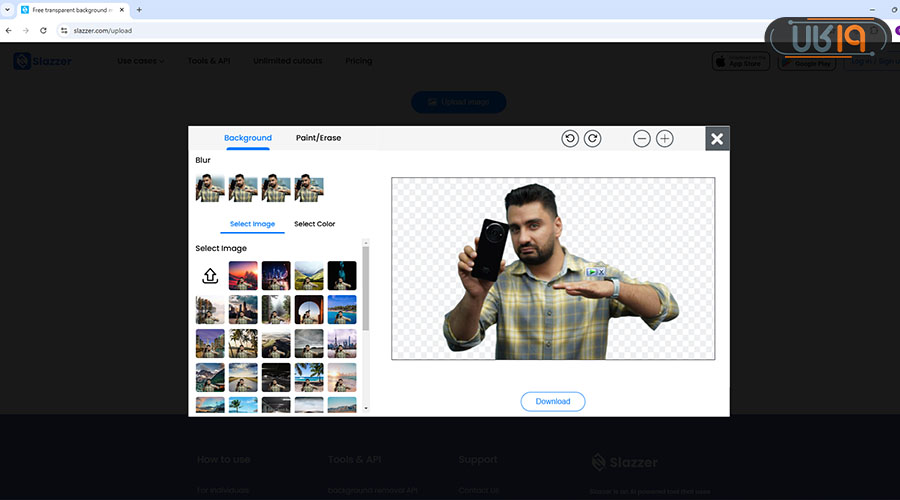Switch to the Paint/Erase tab
The image size is (900, 500).
[318, 138]
